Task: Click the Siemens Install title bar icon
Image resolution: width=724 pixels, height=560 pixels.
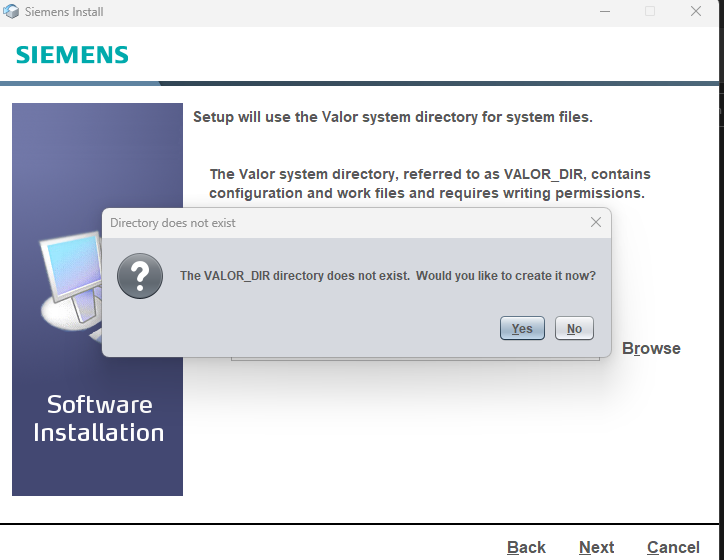Action: (x=12, y=12)
